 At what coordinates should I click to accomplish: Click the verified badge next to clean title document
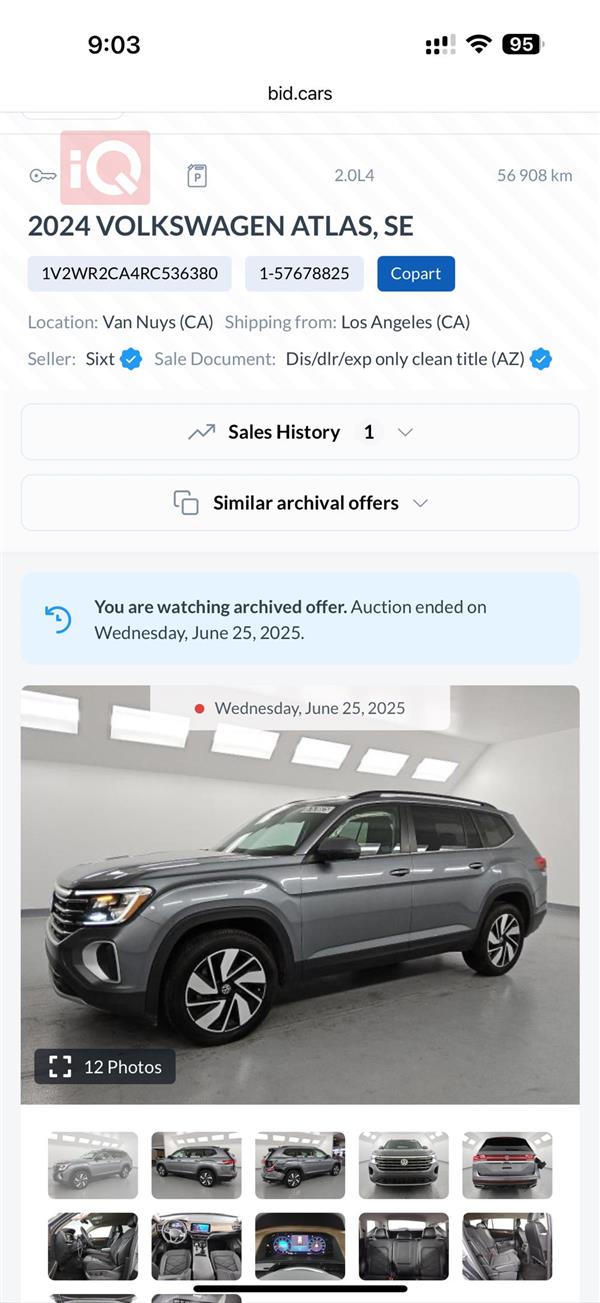coord(540,358)
